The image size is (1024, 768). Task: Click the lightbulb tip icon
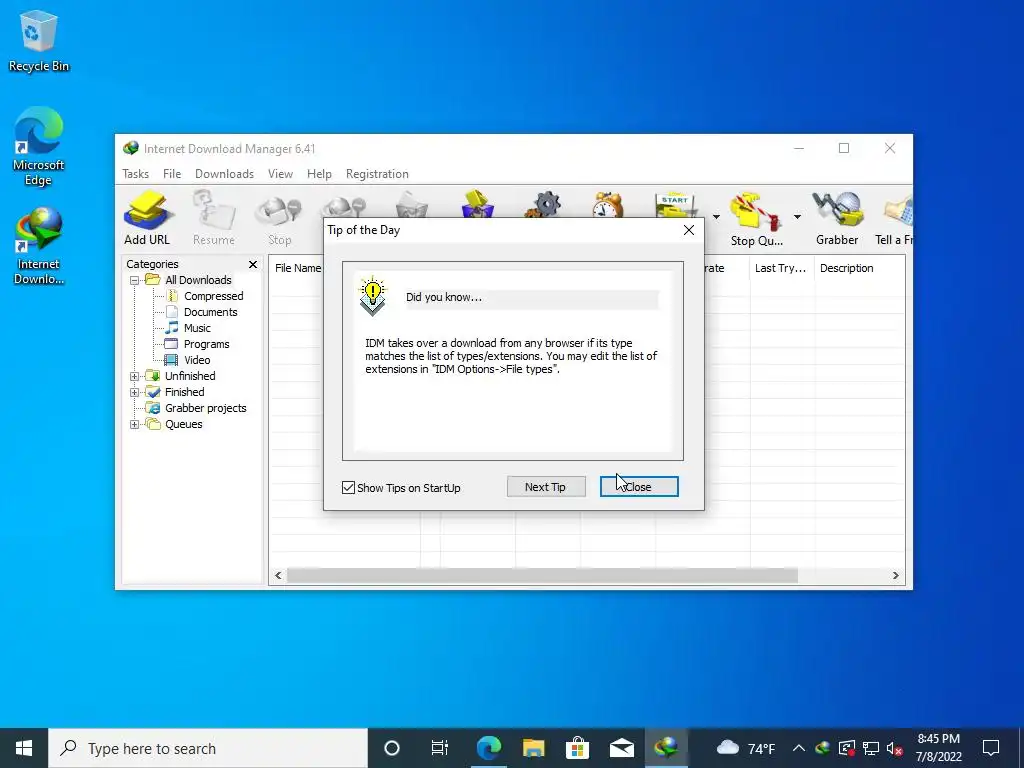[372, 296]
